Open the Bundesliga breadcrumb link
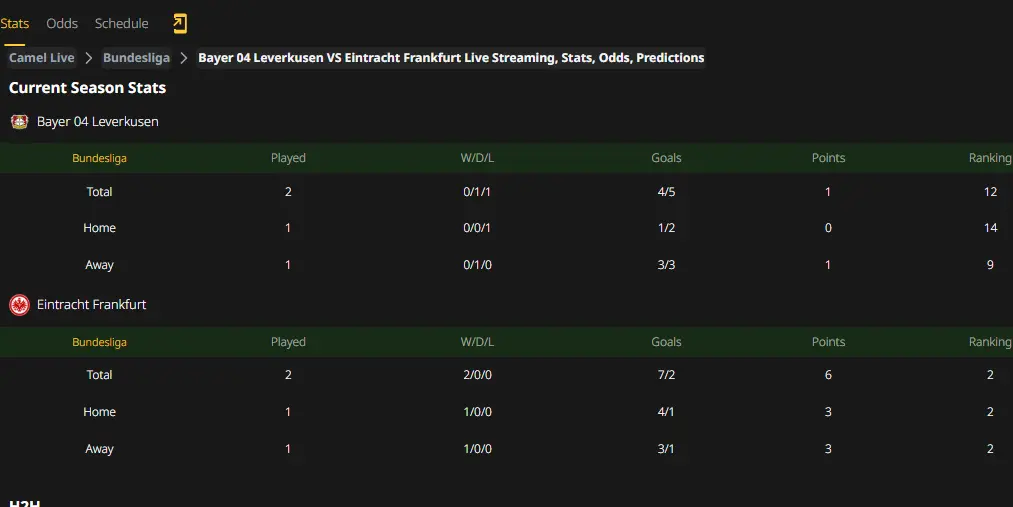The image size is (1013, 507). point(136,58)
